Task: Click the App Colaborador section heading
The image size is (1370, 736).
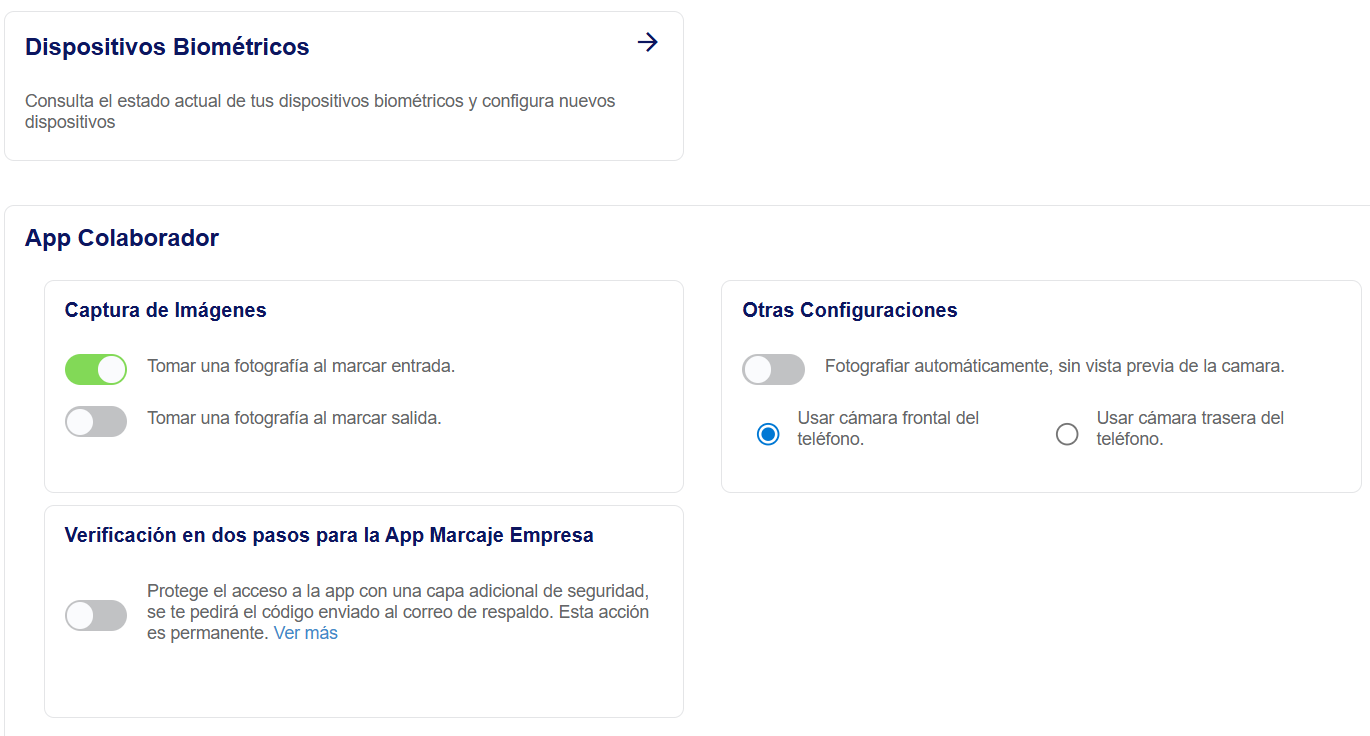Action: (122, 238)
